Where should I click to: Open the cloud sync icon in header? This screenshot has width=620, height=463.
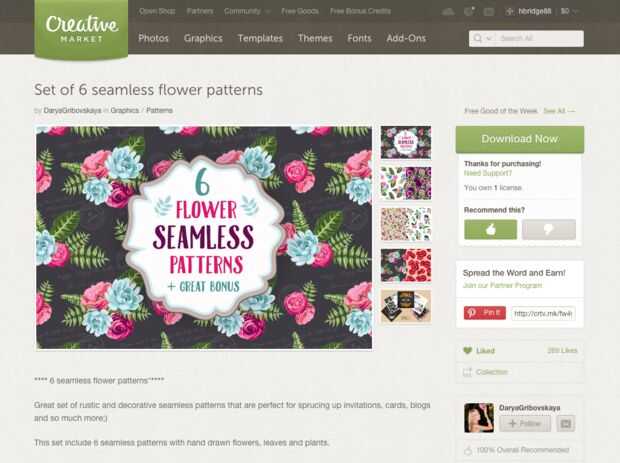(x=448, y=11)
